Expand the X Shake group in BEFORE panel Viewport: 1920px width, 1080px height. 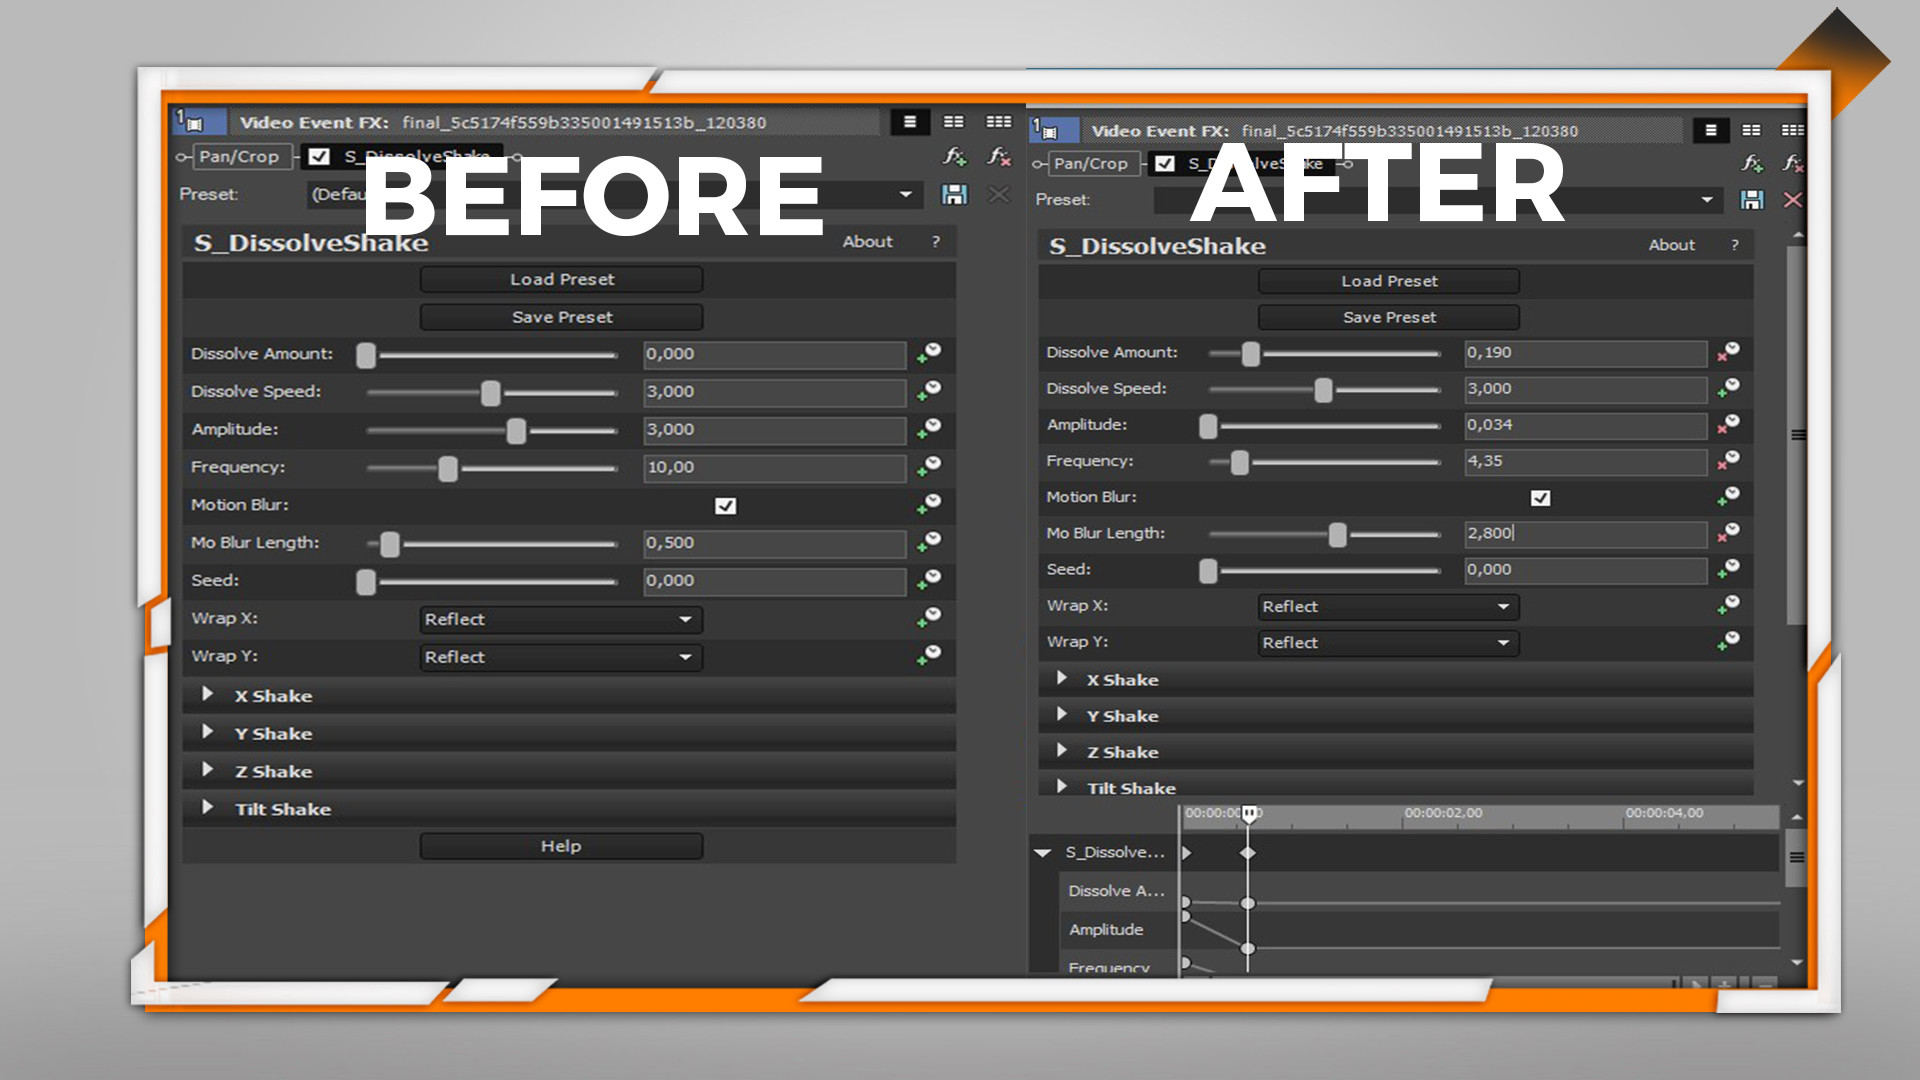click(207, 694)
